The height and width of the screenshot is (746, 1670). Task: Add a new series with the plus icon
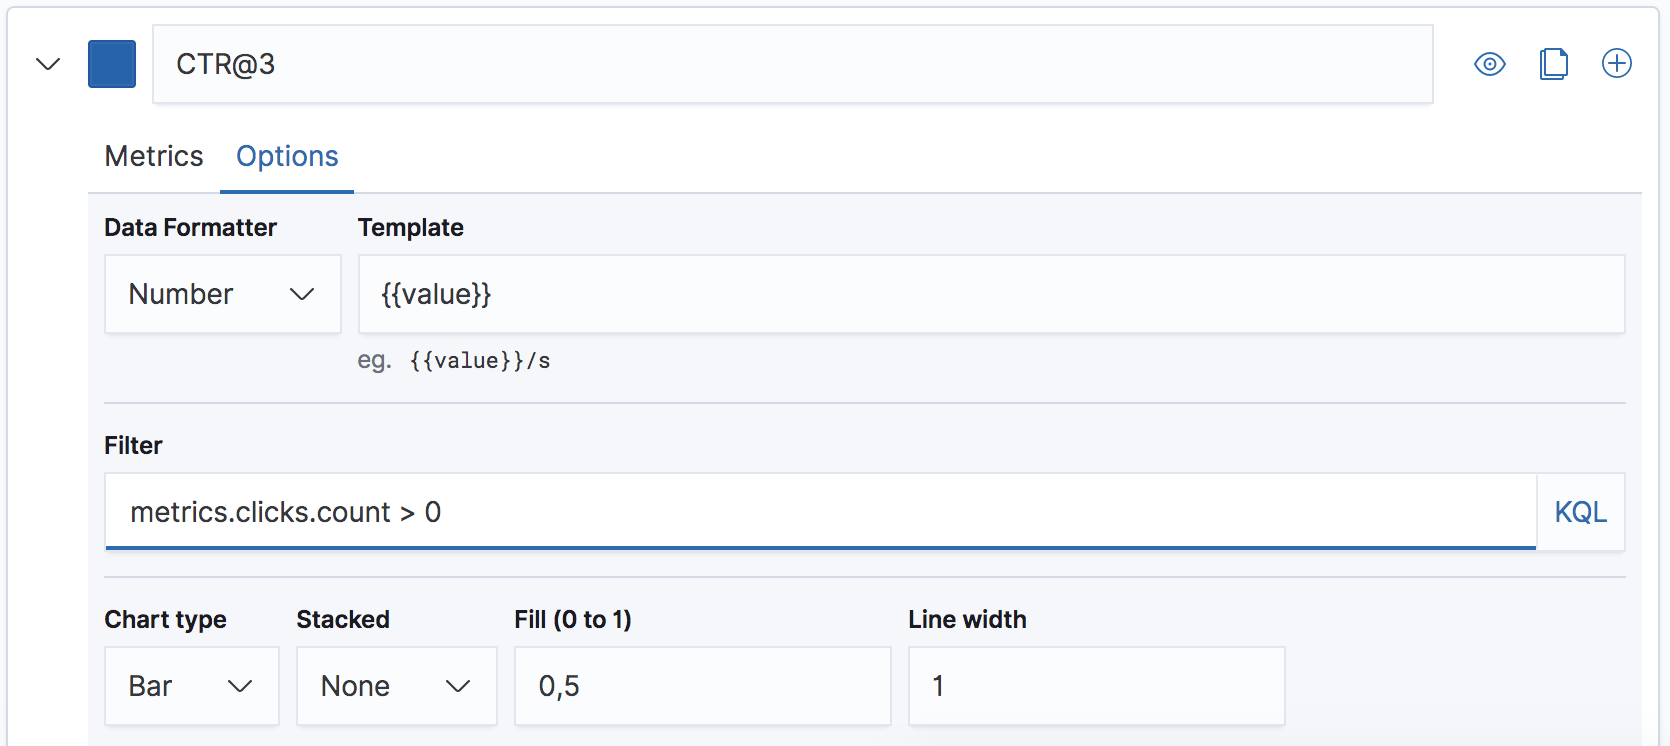point(1617,63)
